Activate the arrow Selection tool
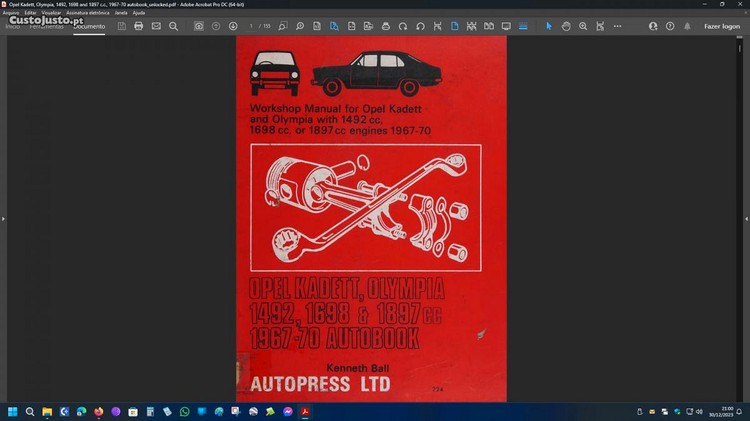This screenshot has width=750, height=421. coord(548,26)
